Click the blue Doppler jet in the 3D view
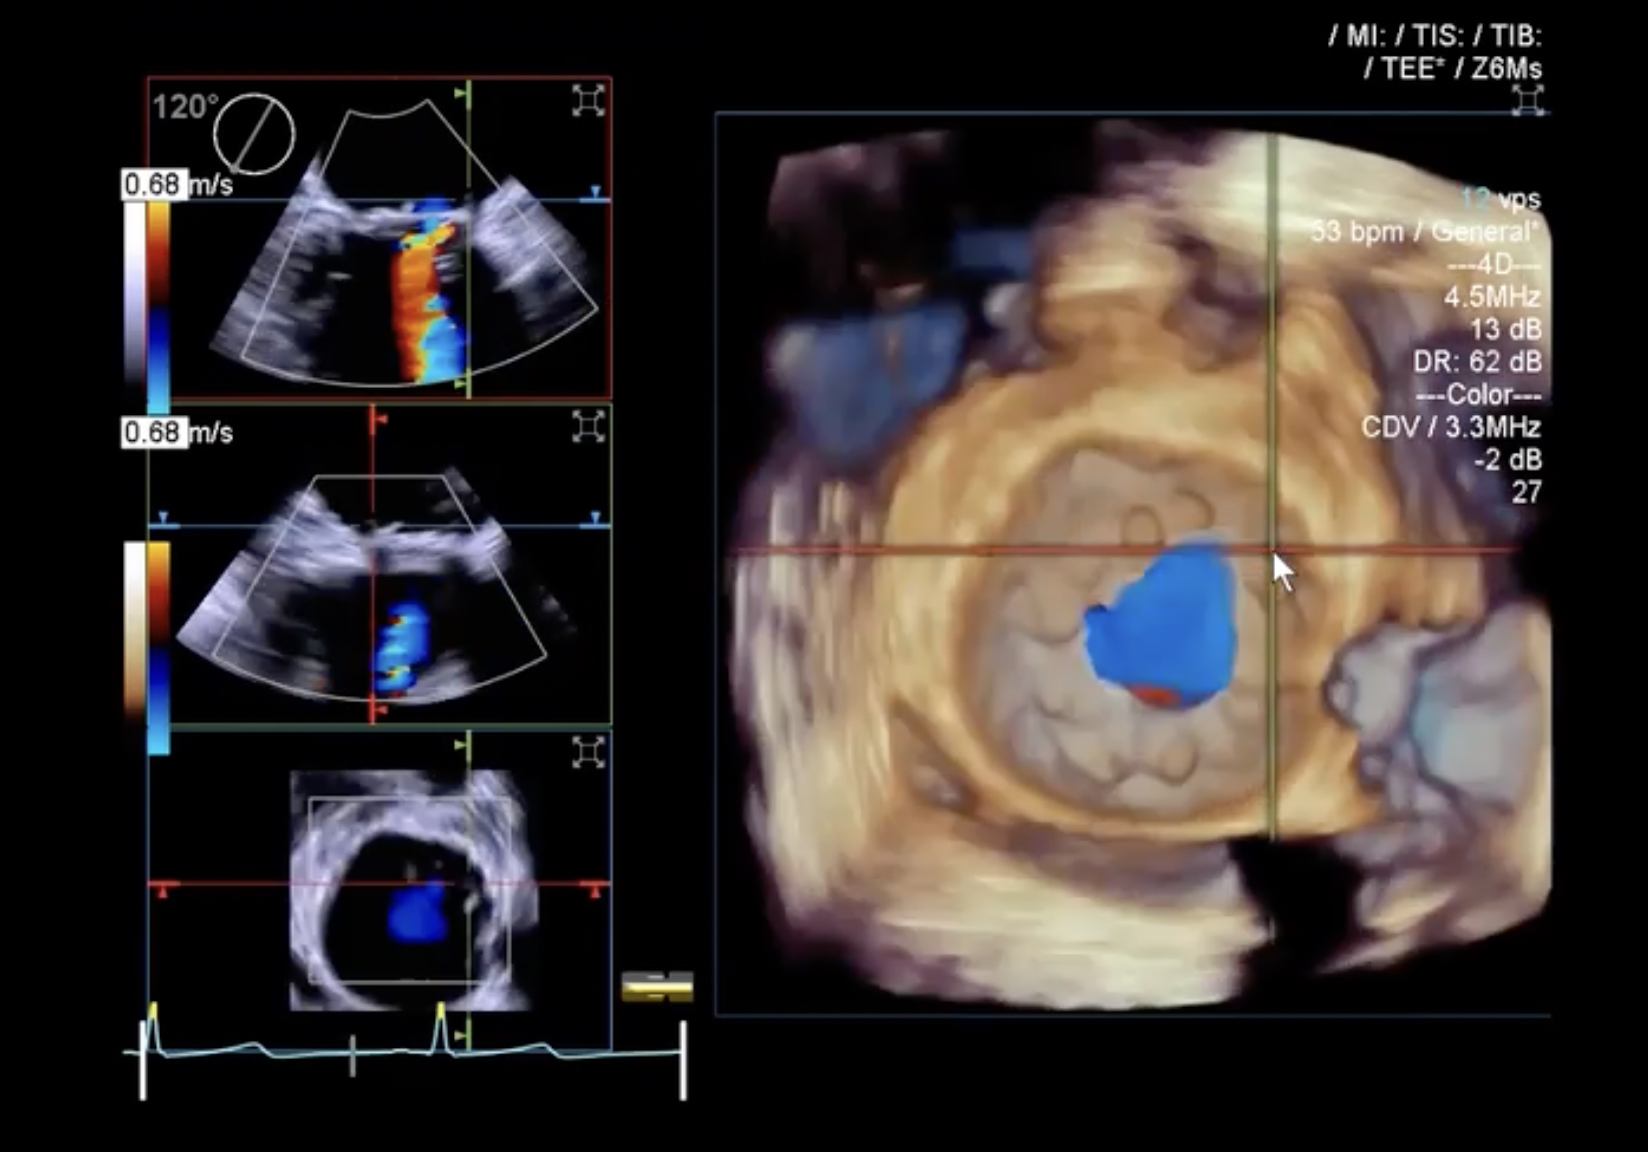 click(1165, 620)
